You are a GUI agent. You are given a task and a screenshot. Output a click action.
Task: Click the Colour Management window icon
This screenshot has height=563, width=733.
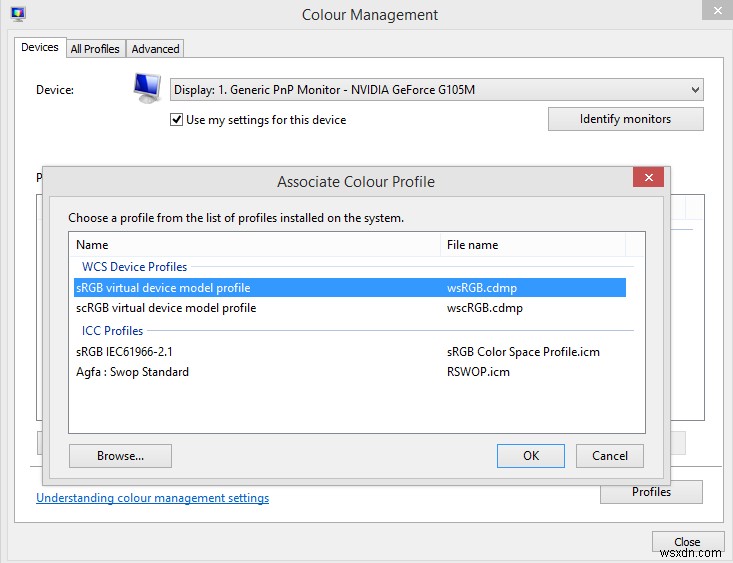point(18,15)
